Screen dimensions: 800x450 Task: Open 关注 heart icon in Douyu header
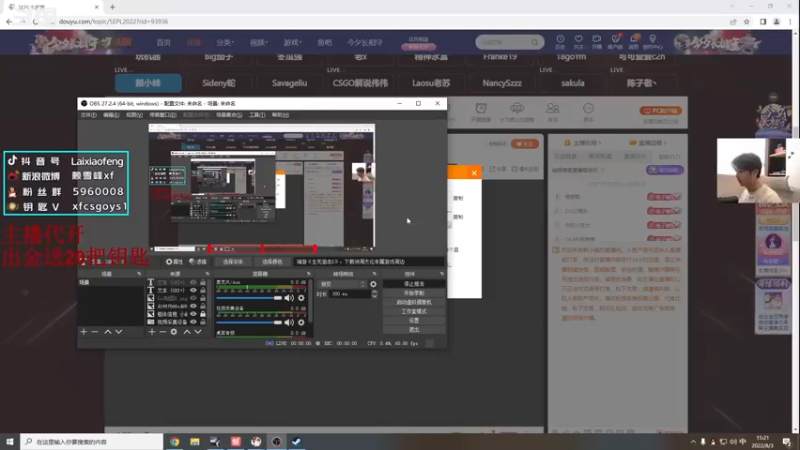(x=578, y=42)
